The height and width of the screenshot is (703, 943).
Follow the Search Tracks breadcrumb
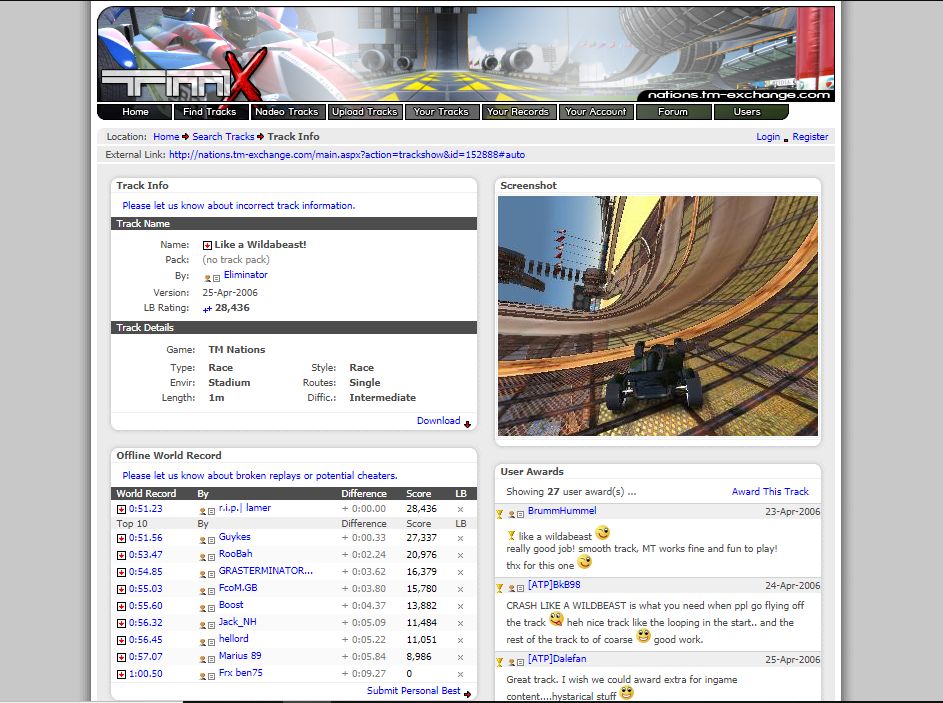click(x=223, y=136)
